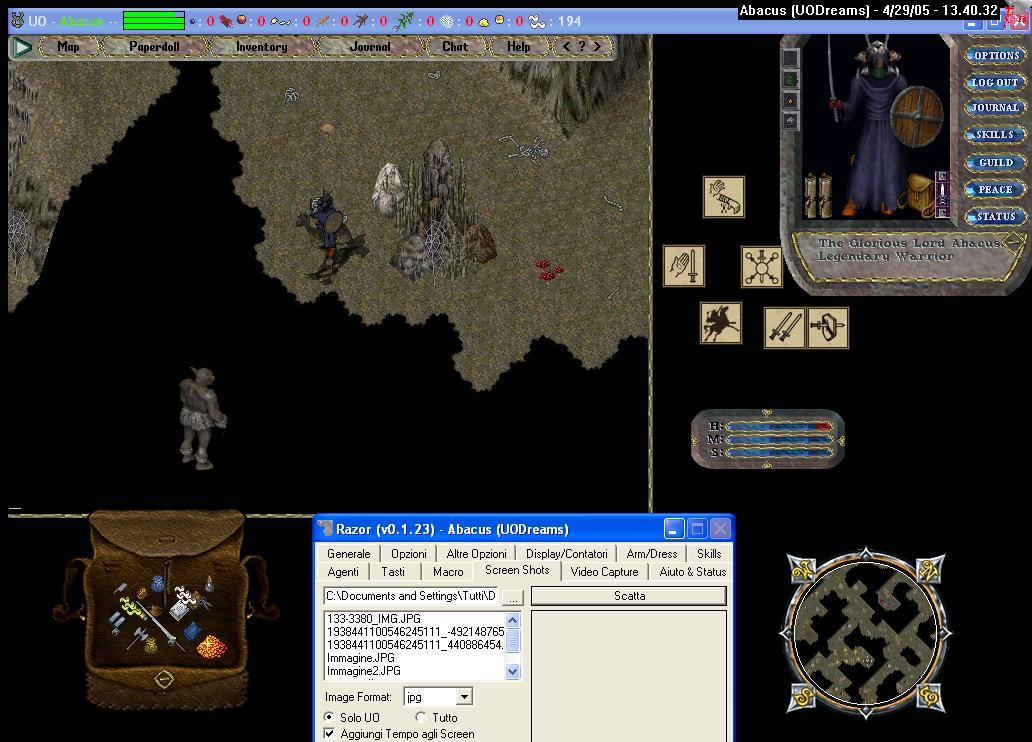Click the green play arrow on the menu bar

point(22,47)
